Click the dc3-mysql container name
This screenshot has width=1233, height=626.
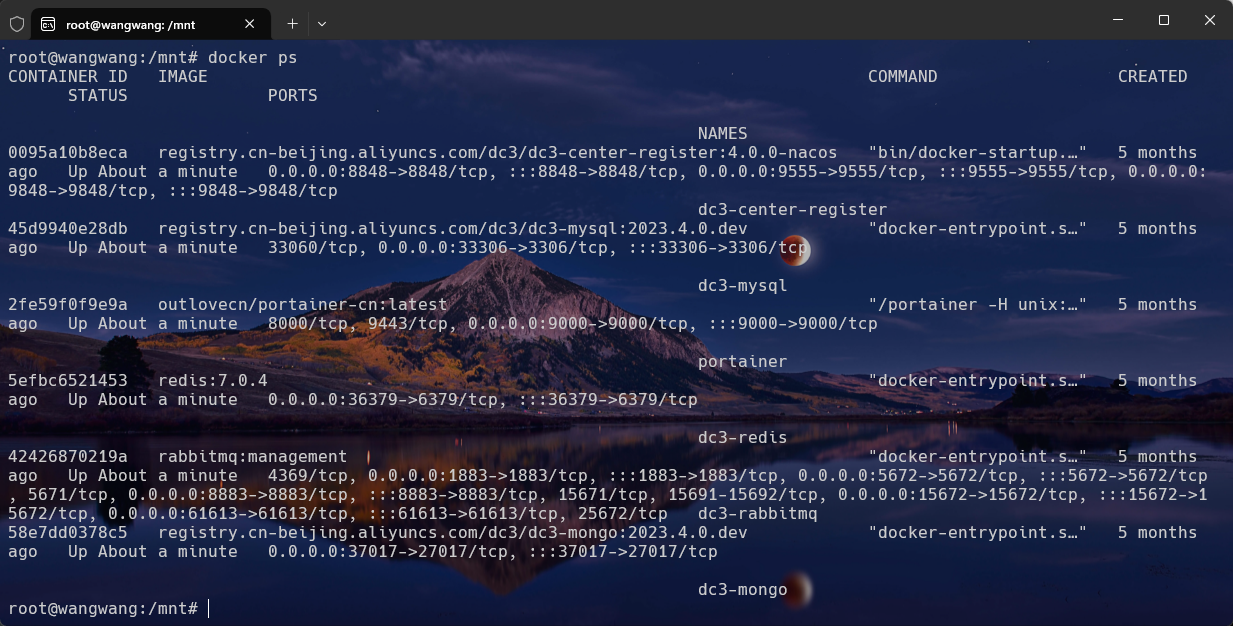[x=742, y=286]
